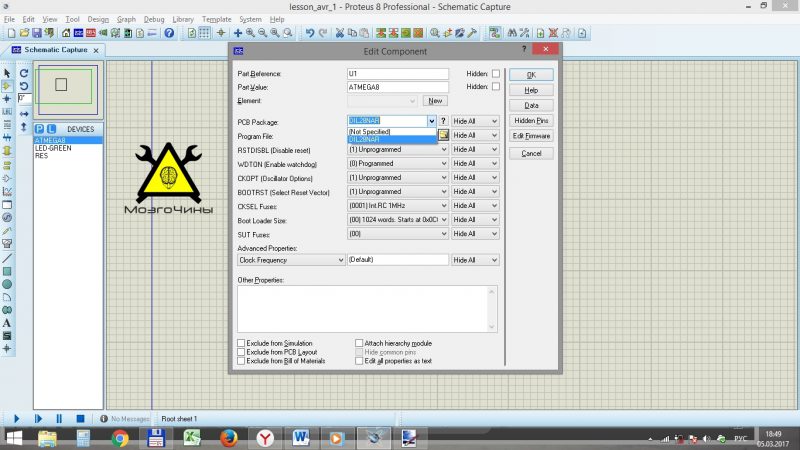Save project with floppy disk icon
The width and height of the screenshot is (800, 450).
[x=37, y=33]
